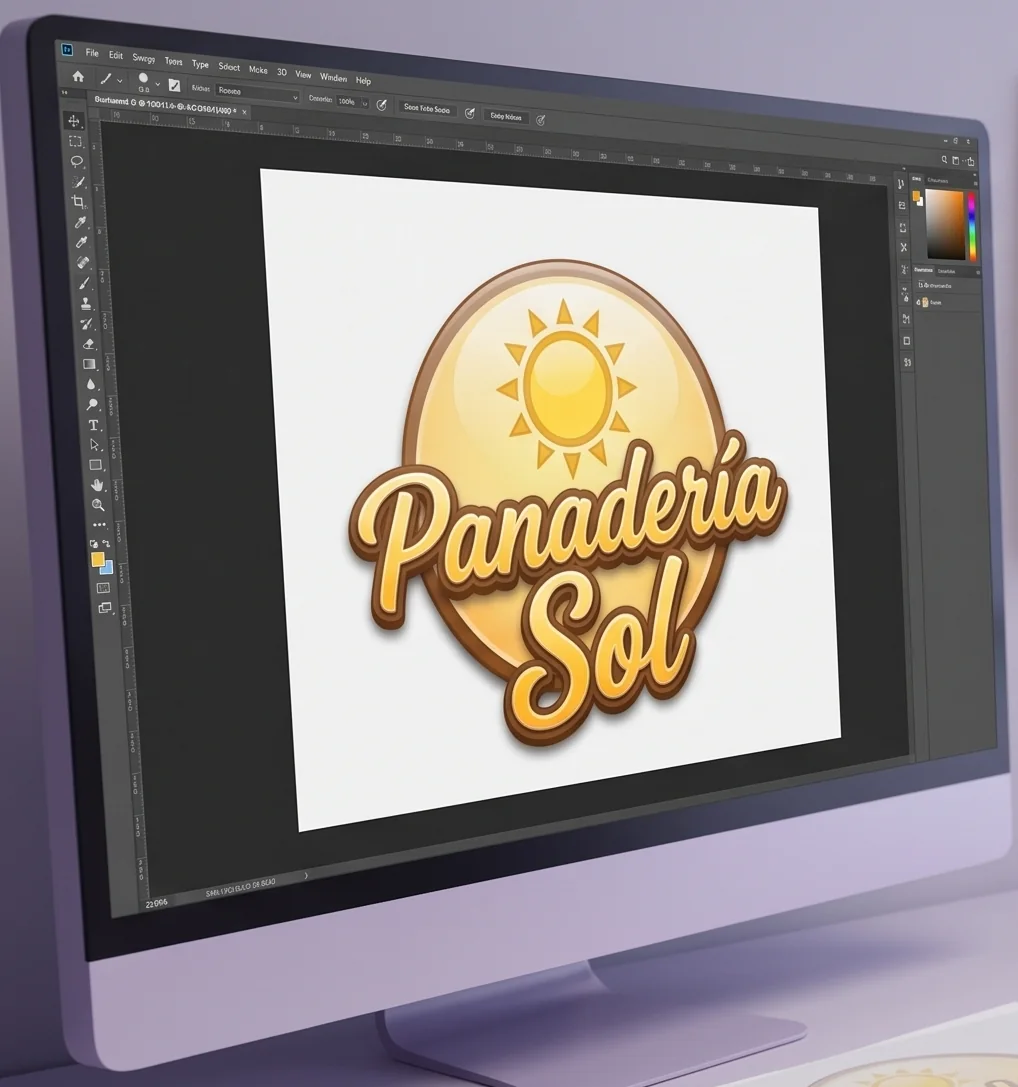The image size is (1018, 1087).
Task: Switch to the Desetube panel tab
Action: 946,271
